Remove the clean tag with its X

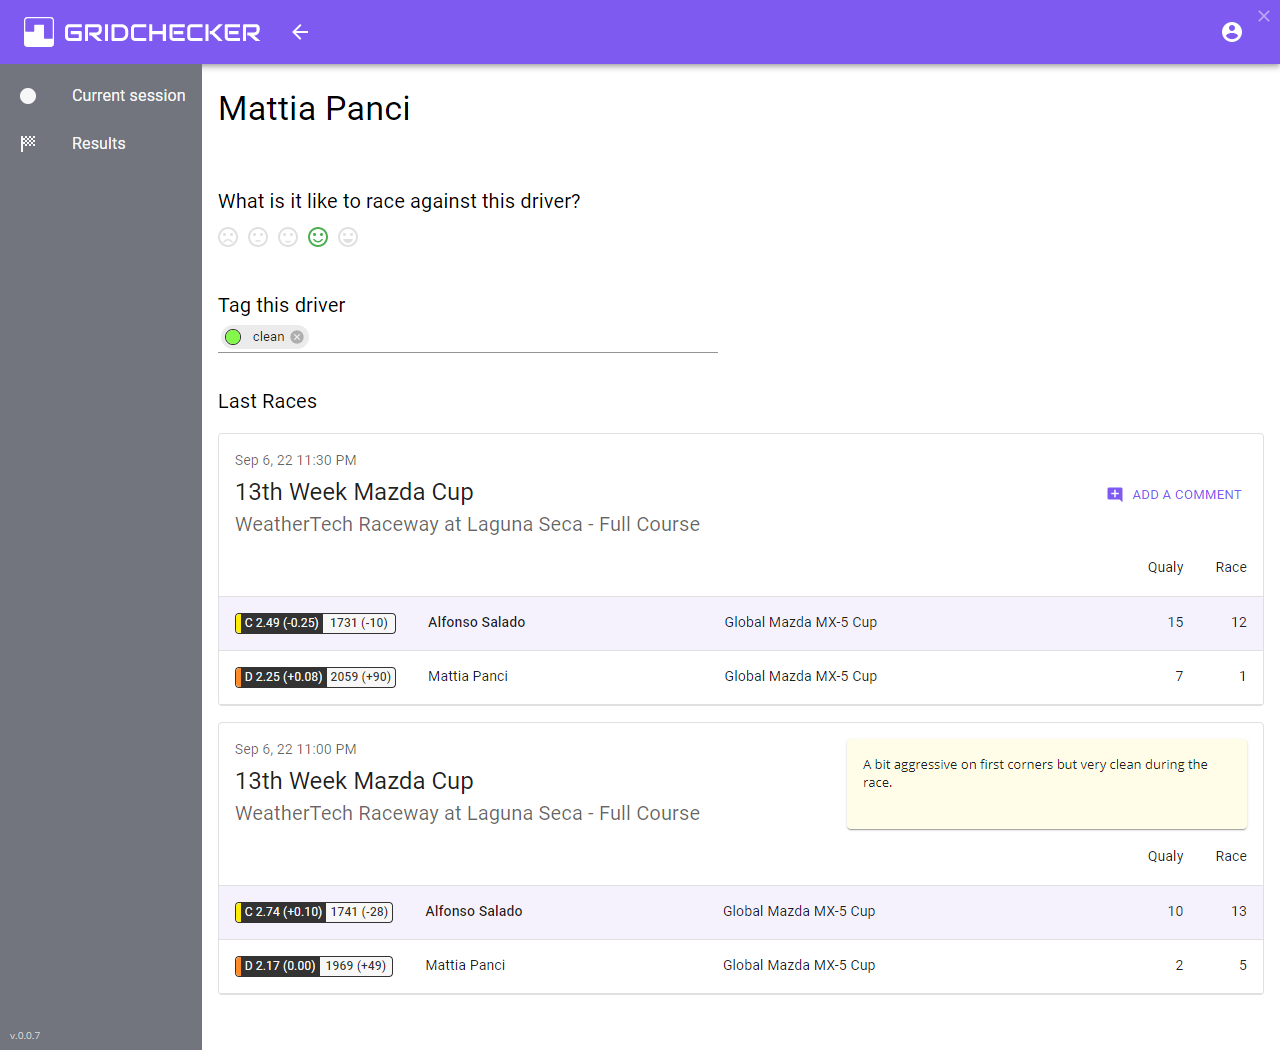pyautogui.click(x=297, y=337)
